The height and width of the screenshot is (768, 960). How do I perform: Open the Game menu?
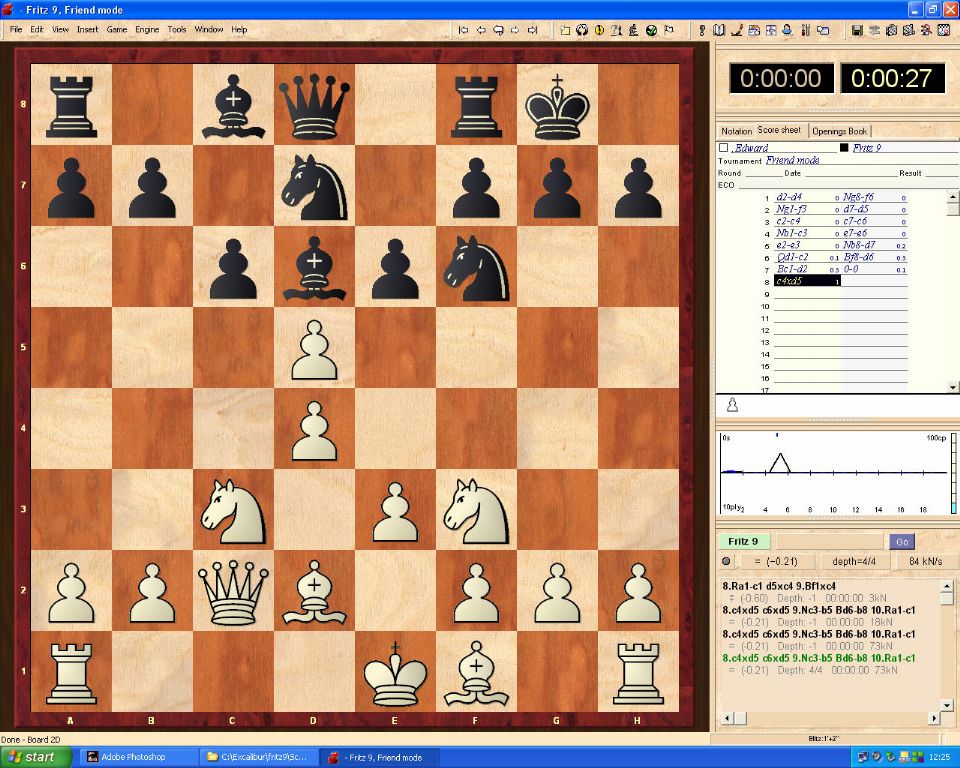pyautogui.click(x=117, y=29)
